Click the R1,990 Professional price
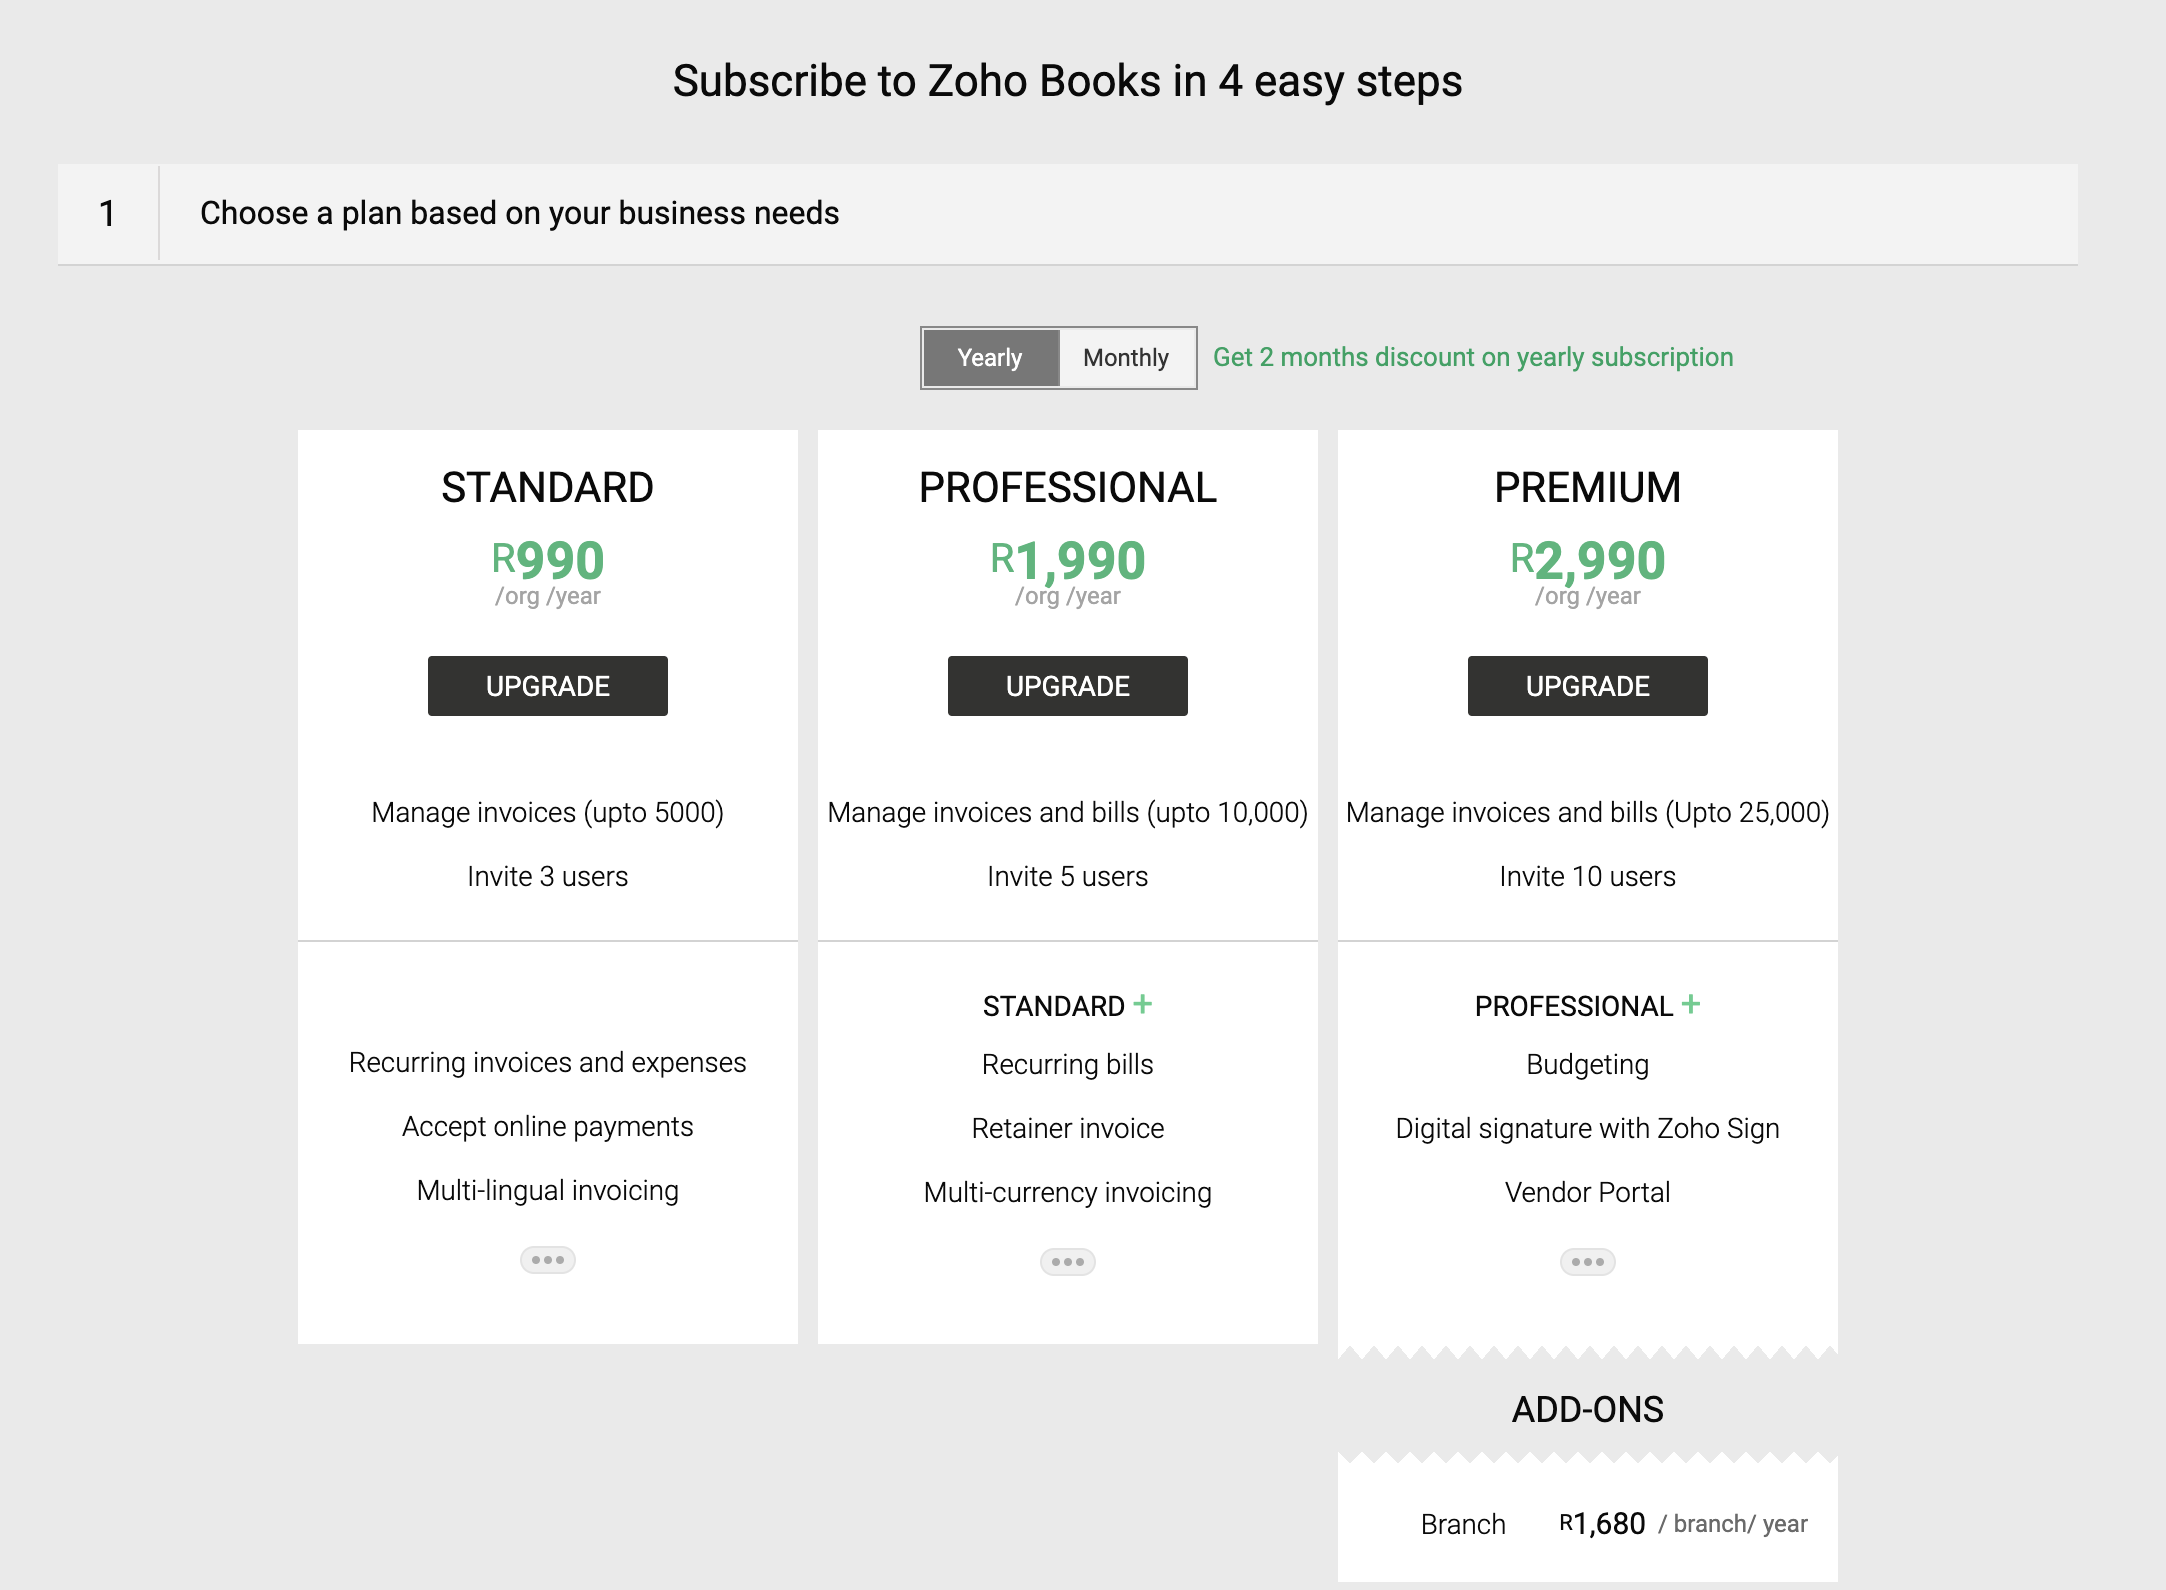2166x1590 pixels. [1068, 560]
